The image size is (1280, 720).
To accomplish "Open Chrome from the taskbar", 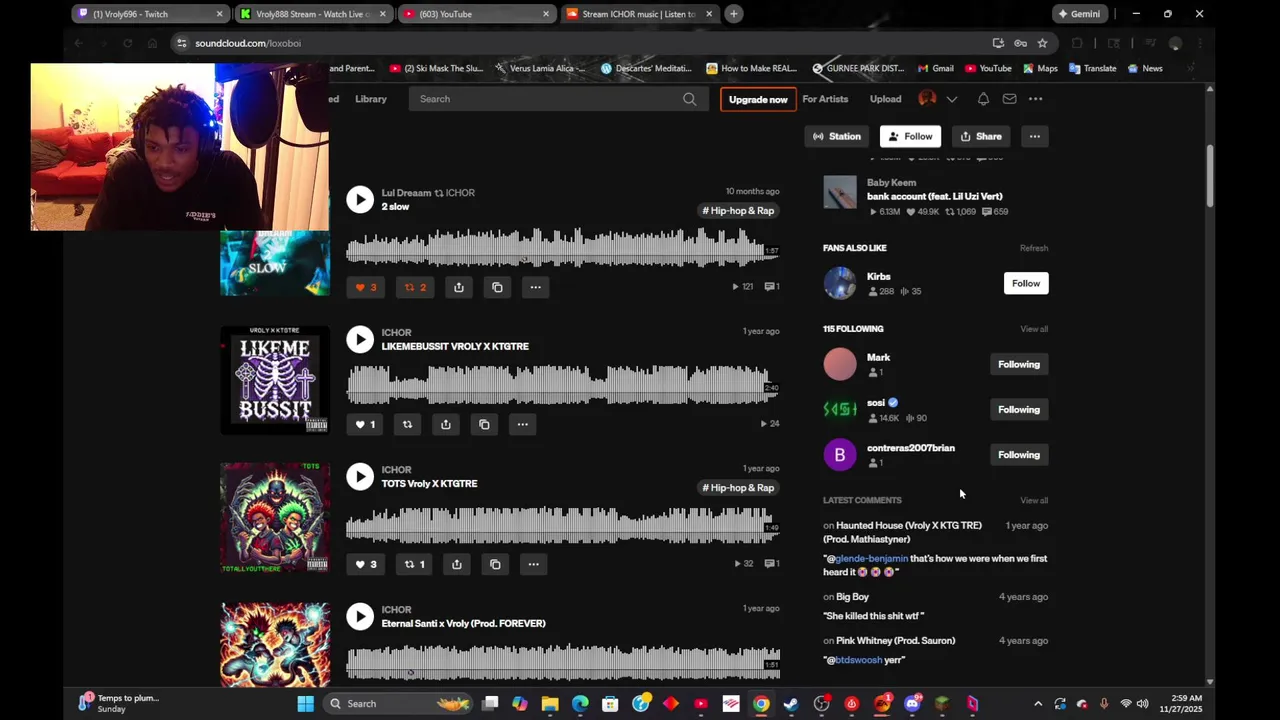I will (761, 703).
